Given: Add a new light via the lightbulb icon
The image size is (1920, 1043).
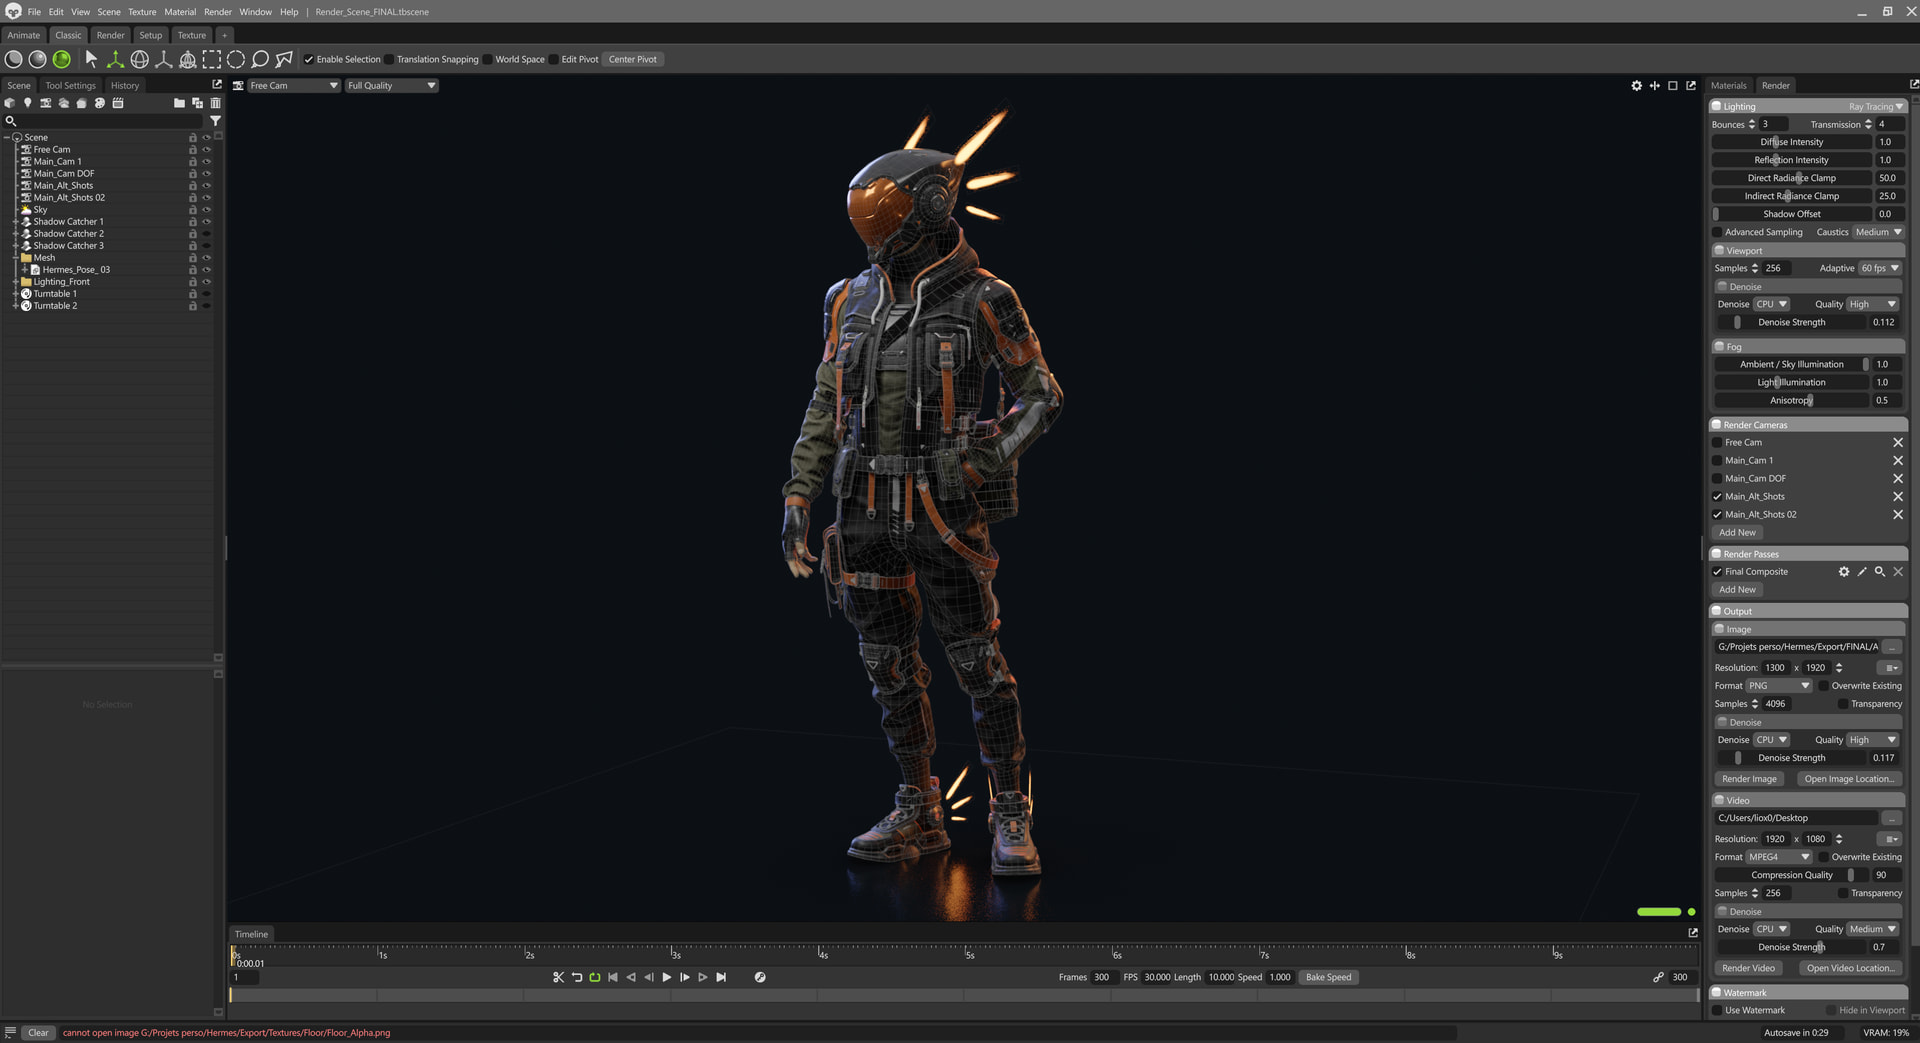Looking at the screenshot, I should (x=28, y=103).
